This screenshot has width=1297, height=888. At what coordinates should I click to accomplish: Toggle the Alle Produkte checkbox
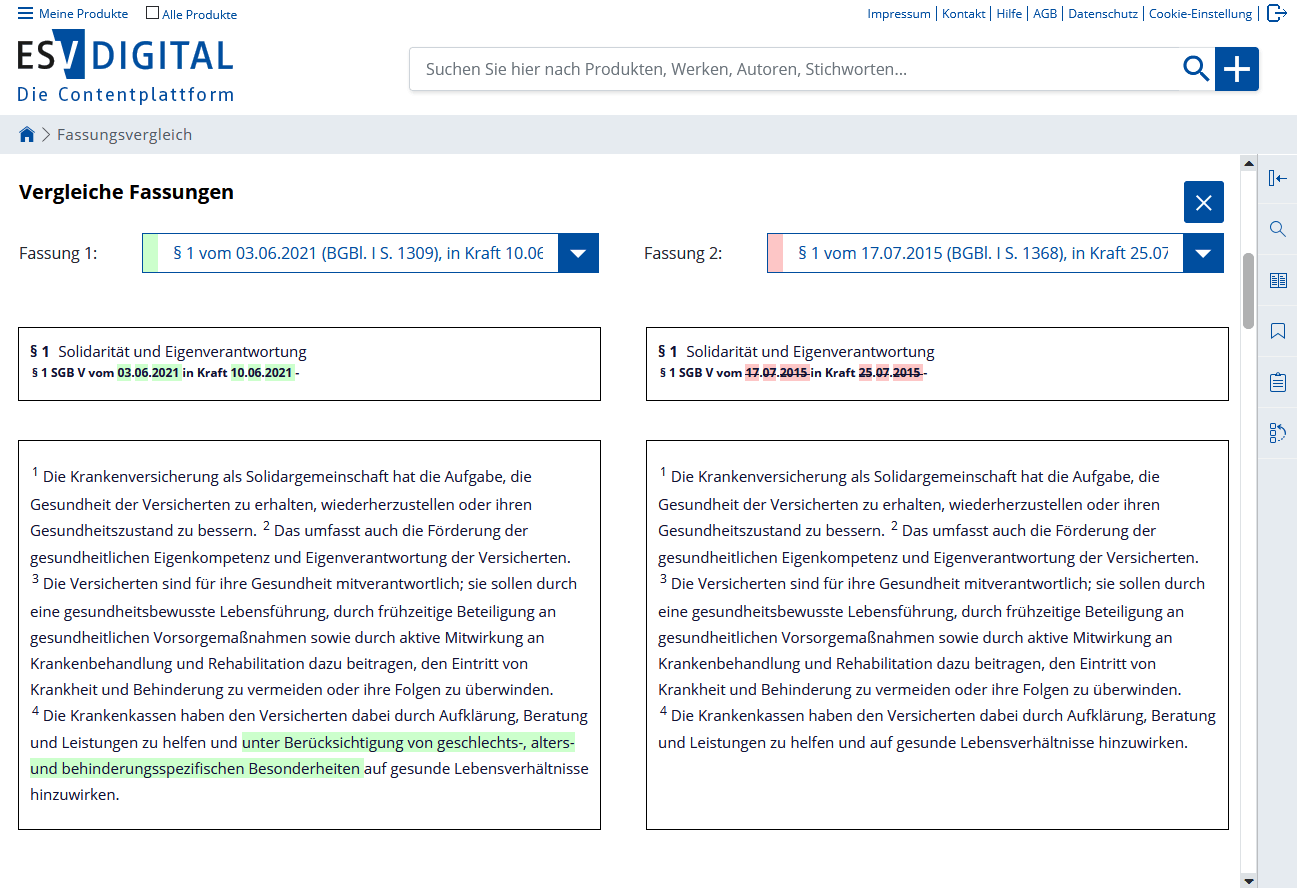pos(152,13)
